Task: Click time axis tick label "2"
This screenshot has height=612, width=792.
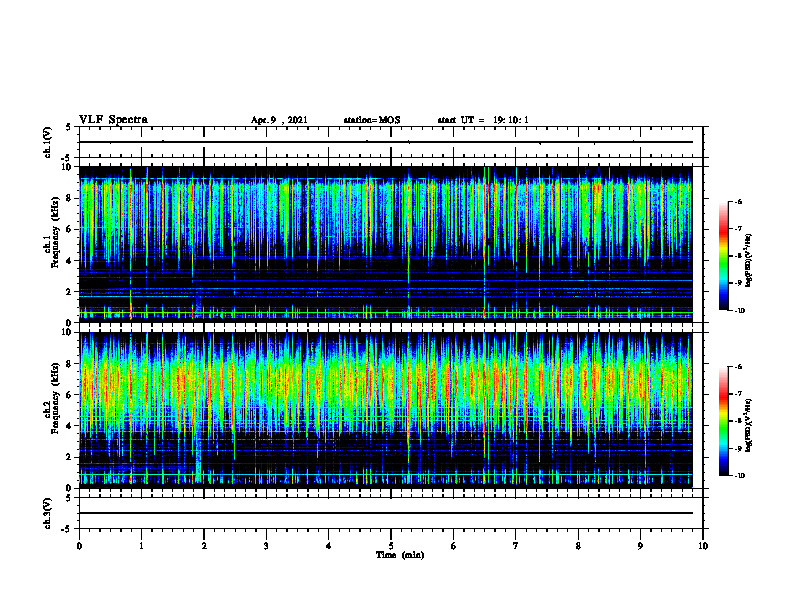Action: (x=204, y=546)
